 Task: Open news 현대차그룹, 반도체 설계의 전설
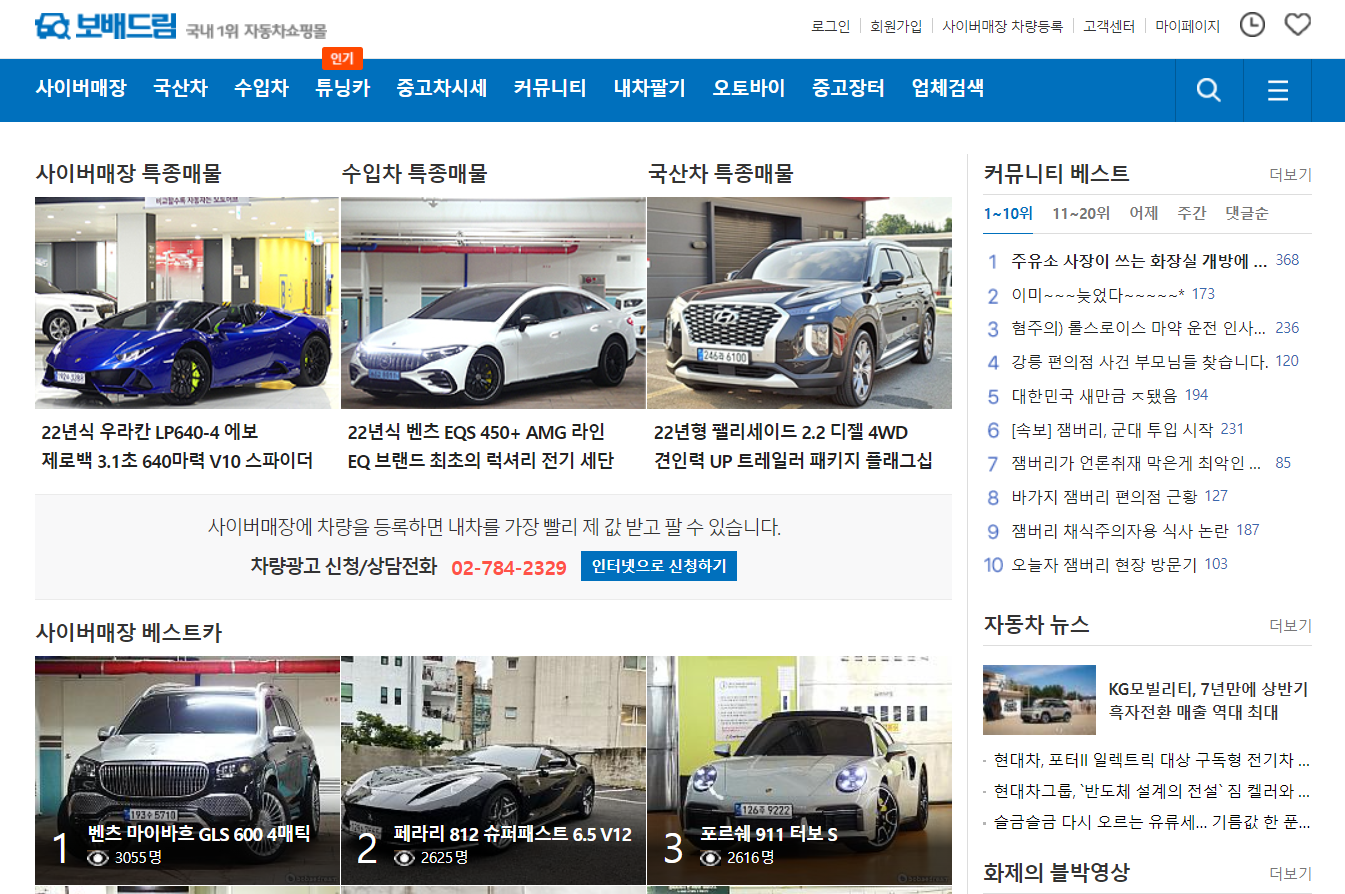coord(1151,792)
